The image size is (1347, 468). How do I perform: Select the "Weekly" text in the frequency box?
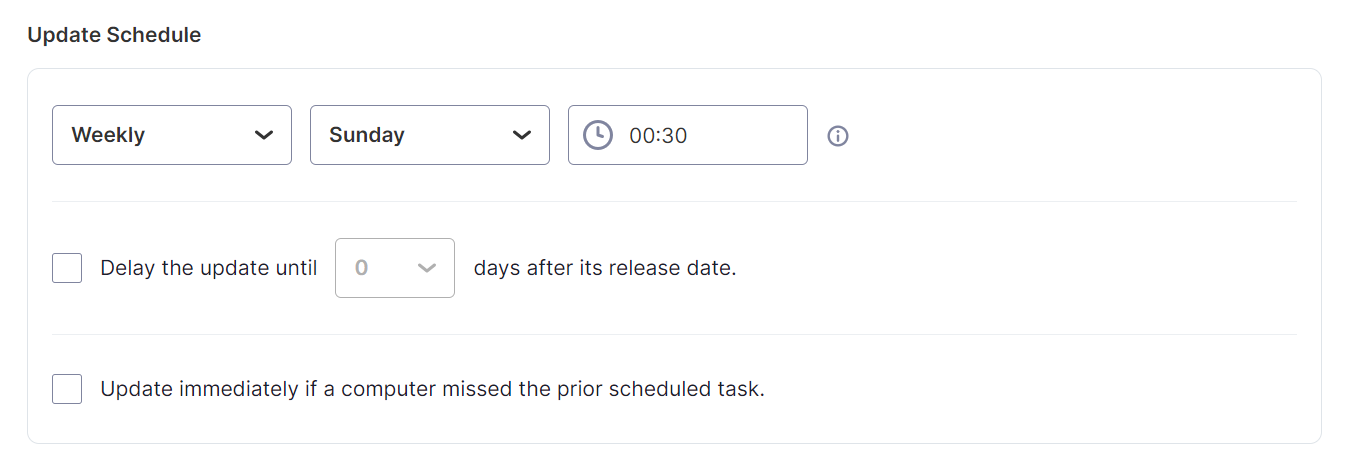[x=108, y=135]
